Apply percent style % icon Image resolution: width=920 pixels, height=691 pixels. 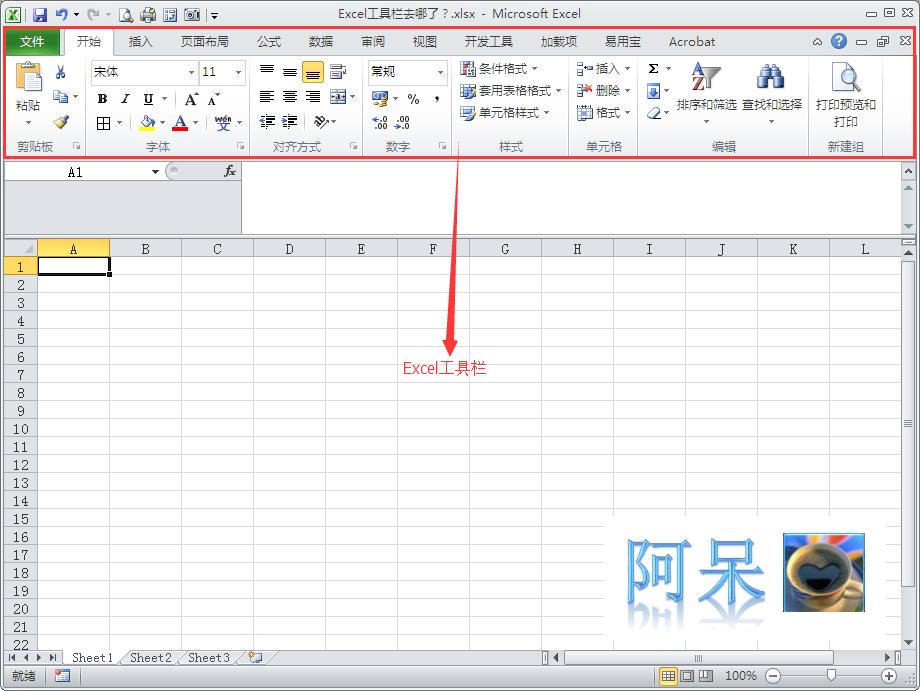[x=412, y=99]
